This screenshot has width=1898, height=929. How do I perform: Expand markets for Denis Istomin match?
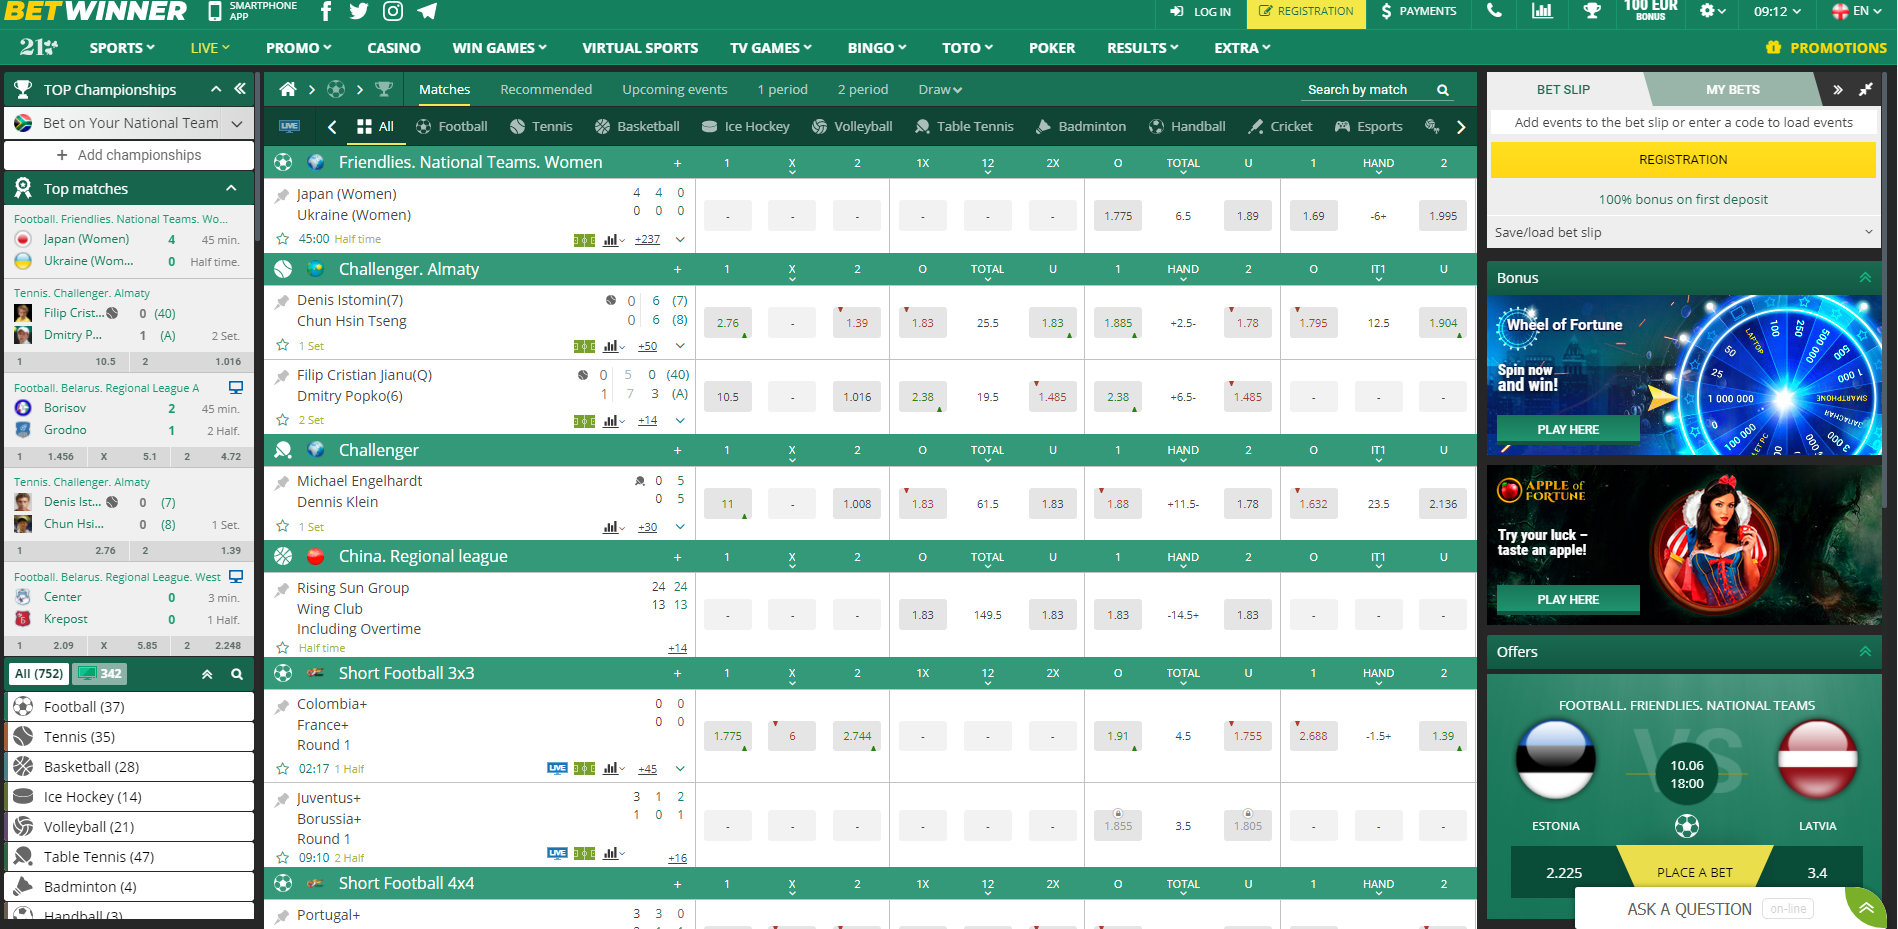[680, 346]
